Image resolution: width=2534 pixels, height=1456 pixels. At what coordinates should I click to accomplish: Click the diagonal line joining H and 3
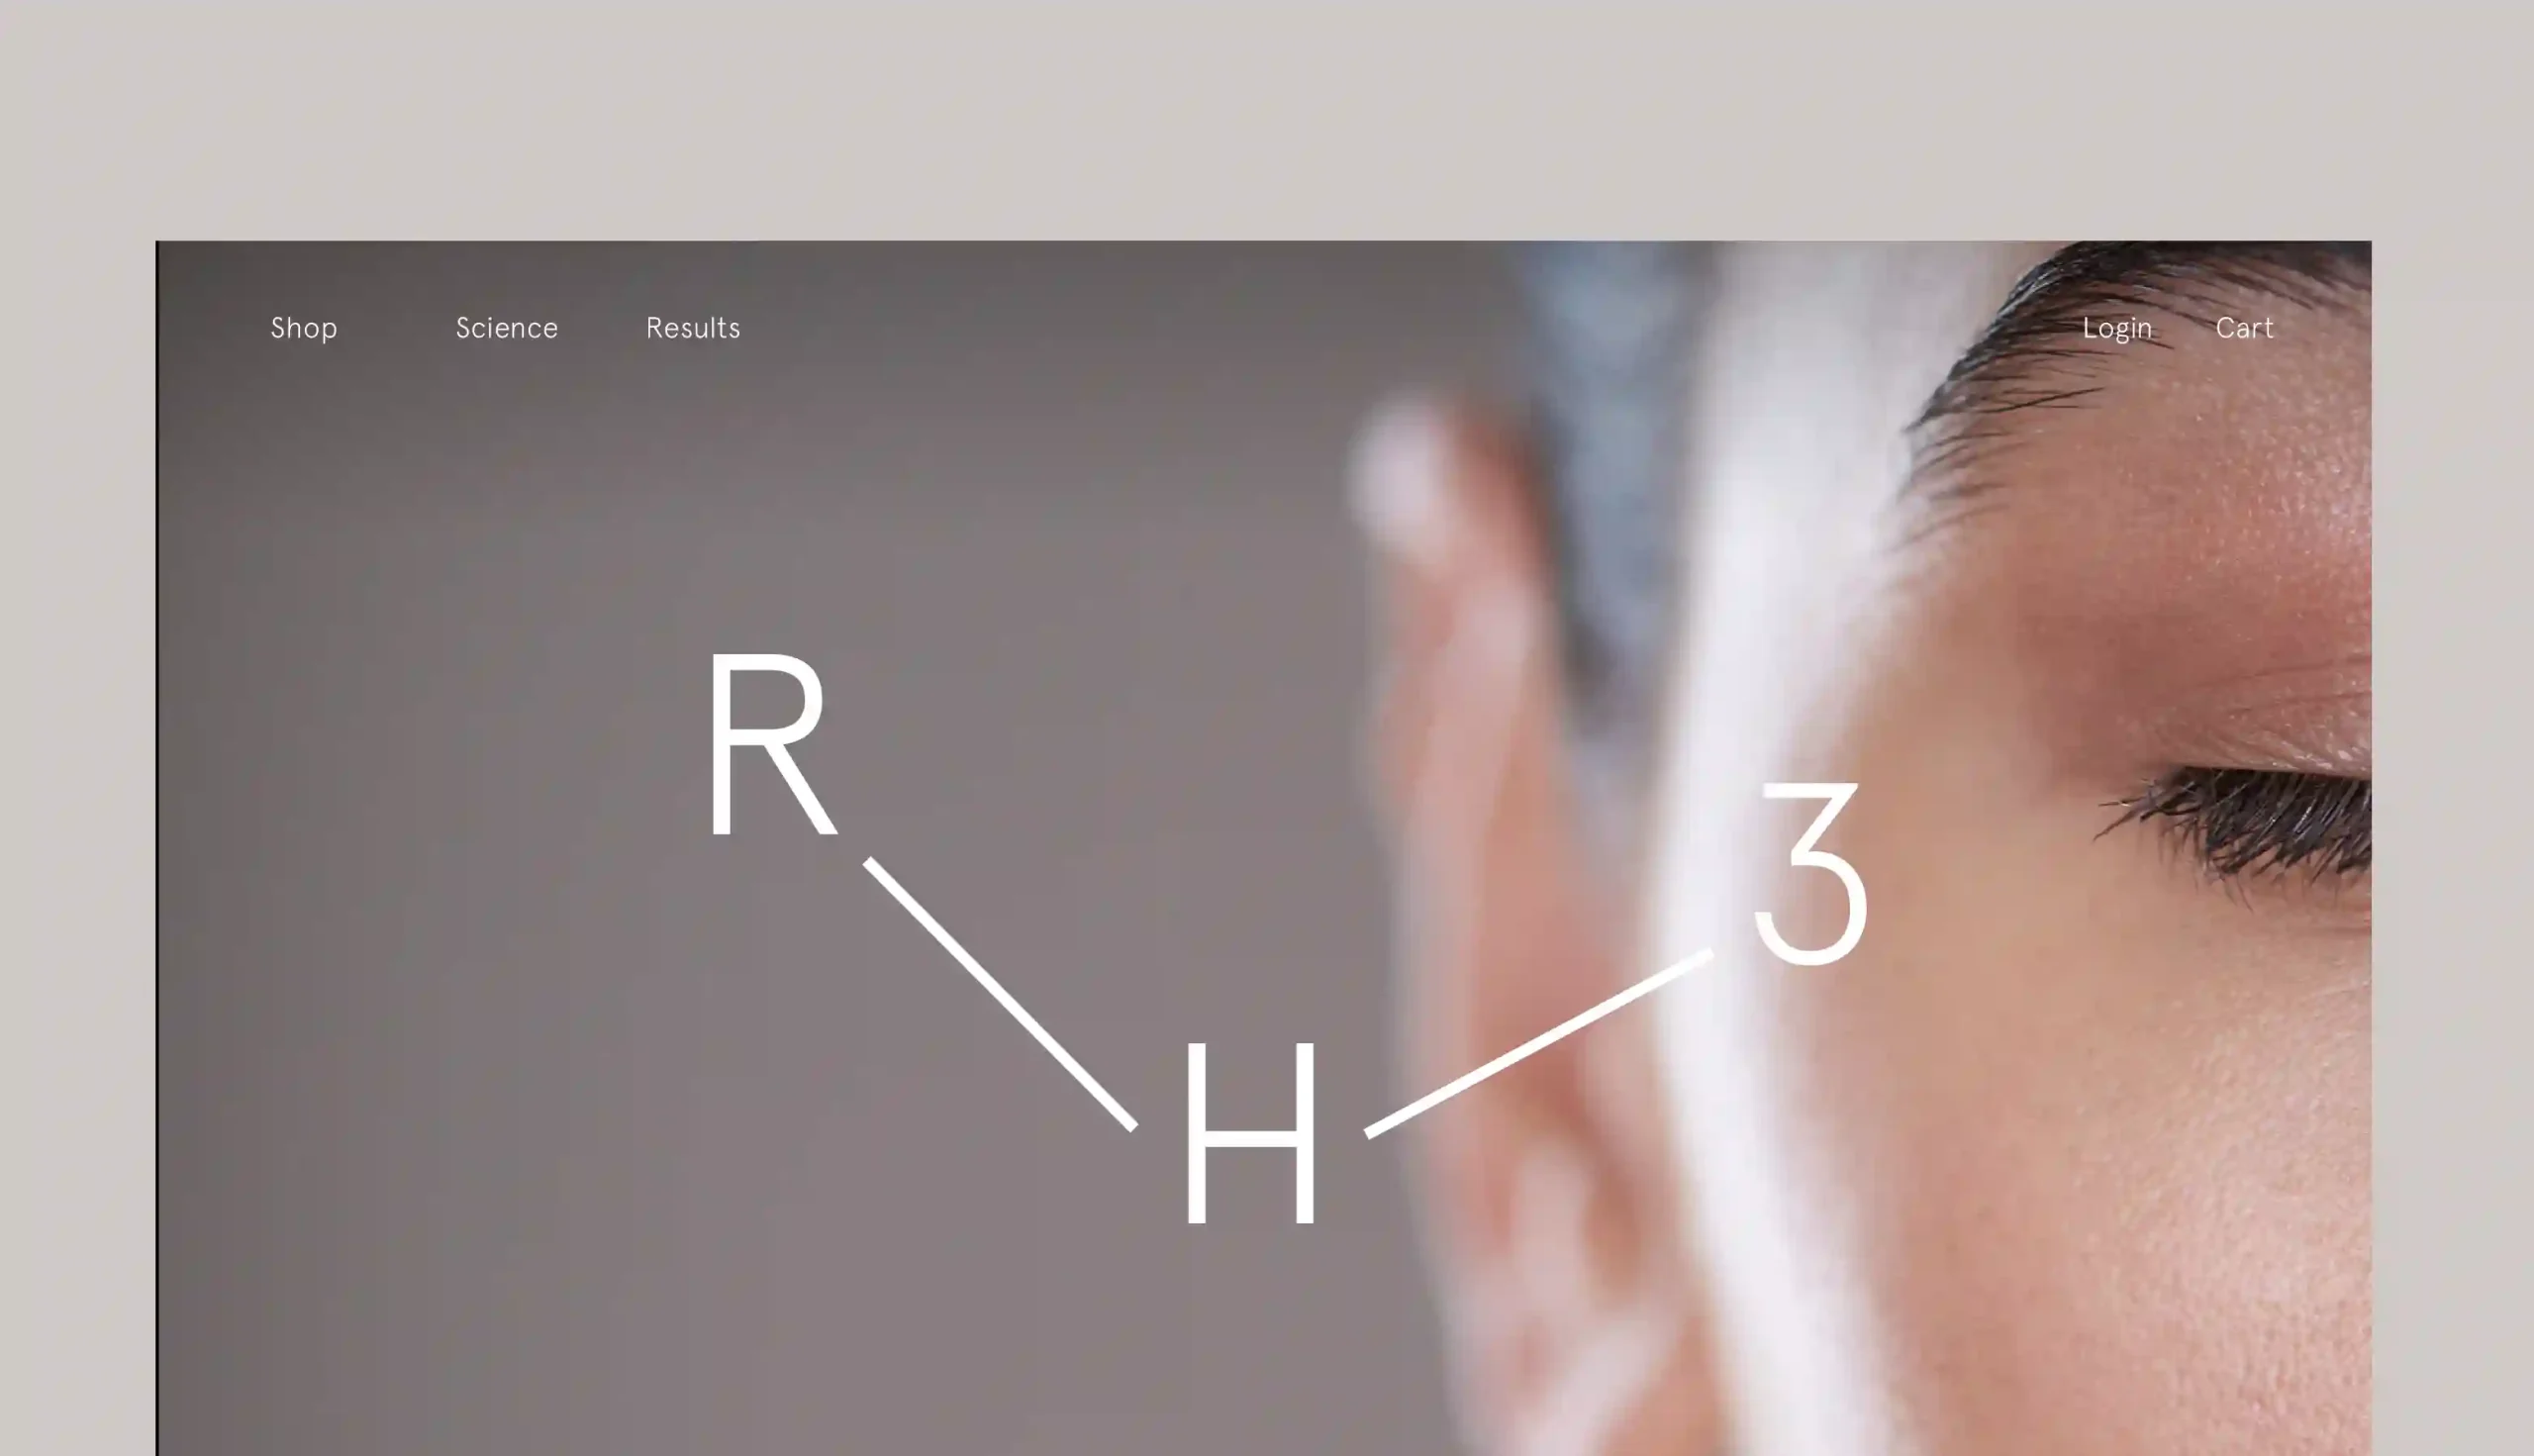1539,1043
